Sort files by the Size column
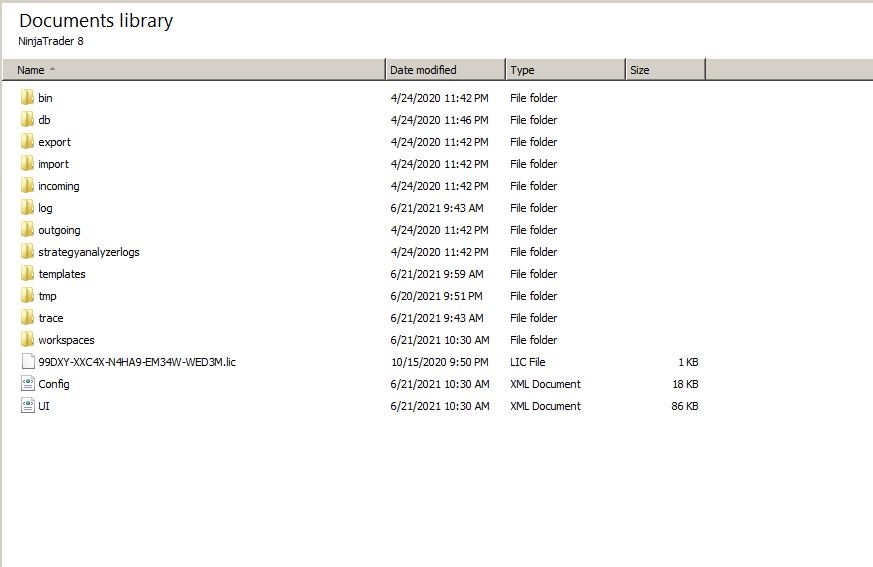The height and width of the screenshot is (567, 873). pos(666,70)
